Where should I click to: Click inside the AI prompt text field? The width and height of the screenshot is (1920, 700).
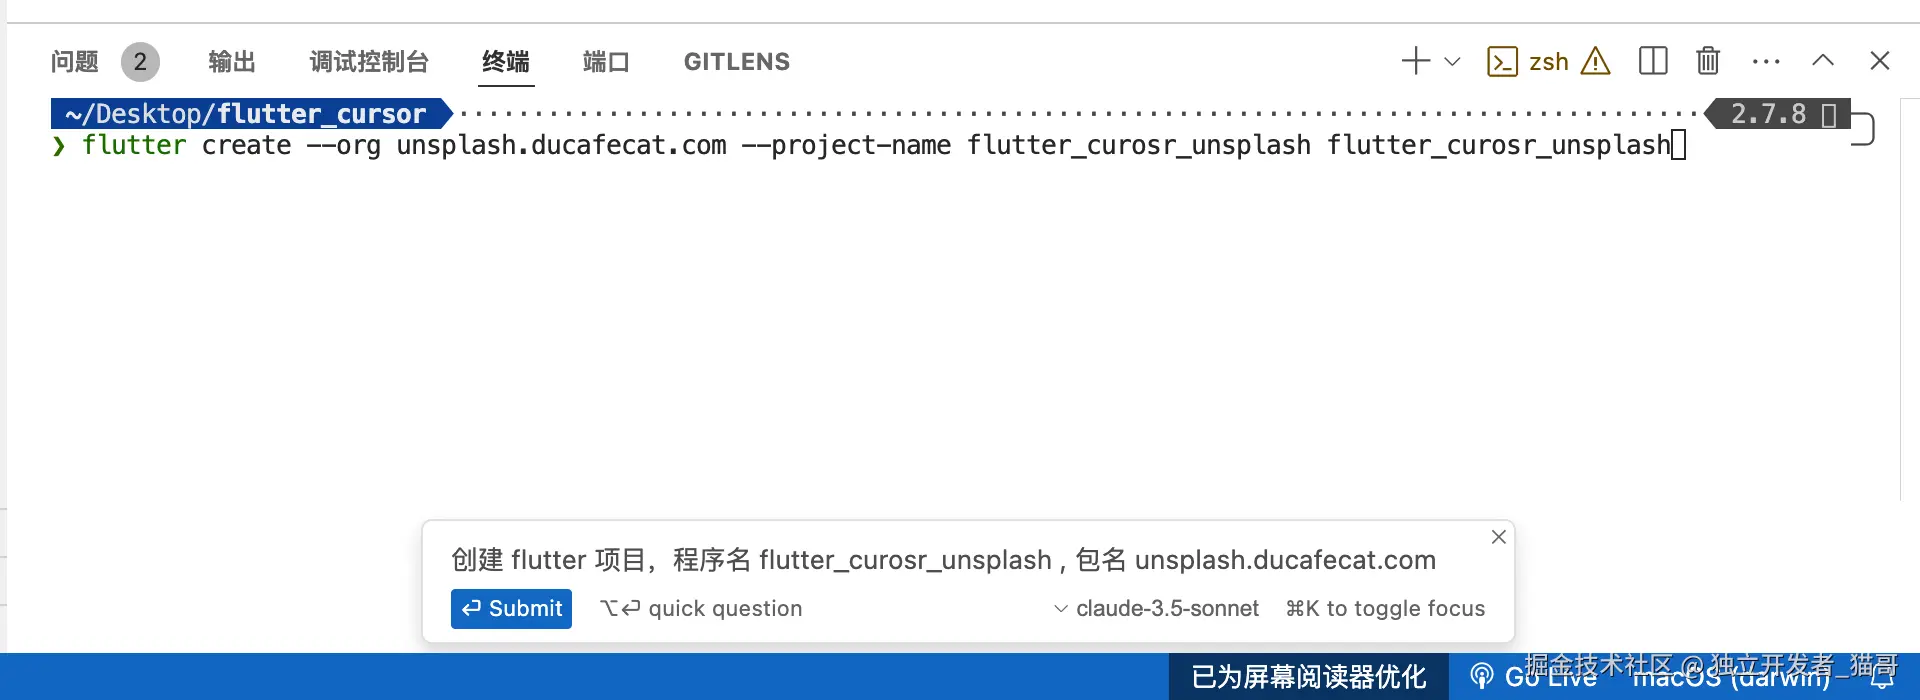pyautogui.click(x=943, y=560)
